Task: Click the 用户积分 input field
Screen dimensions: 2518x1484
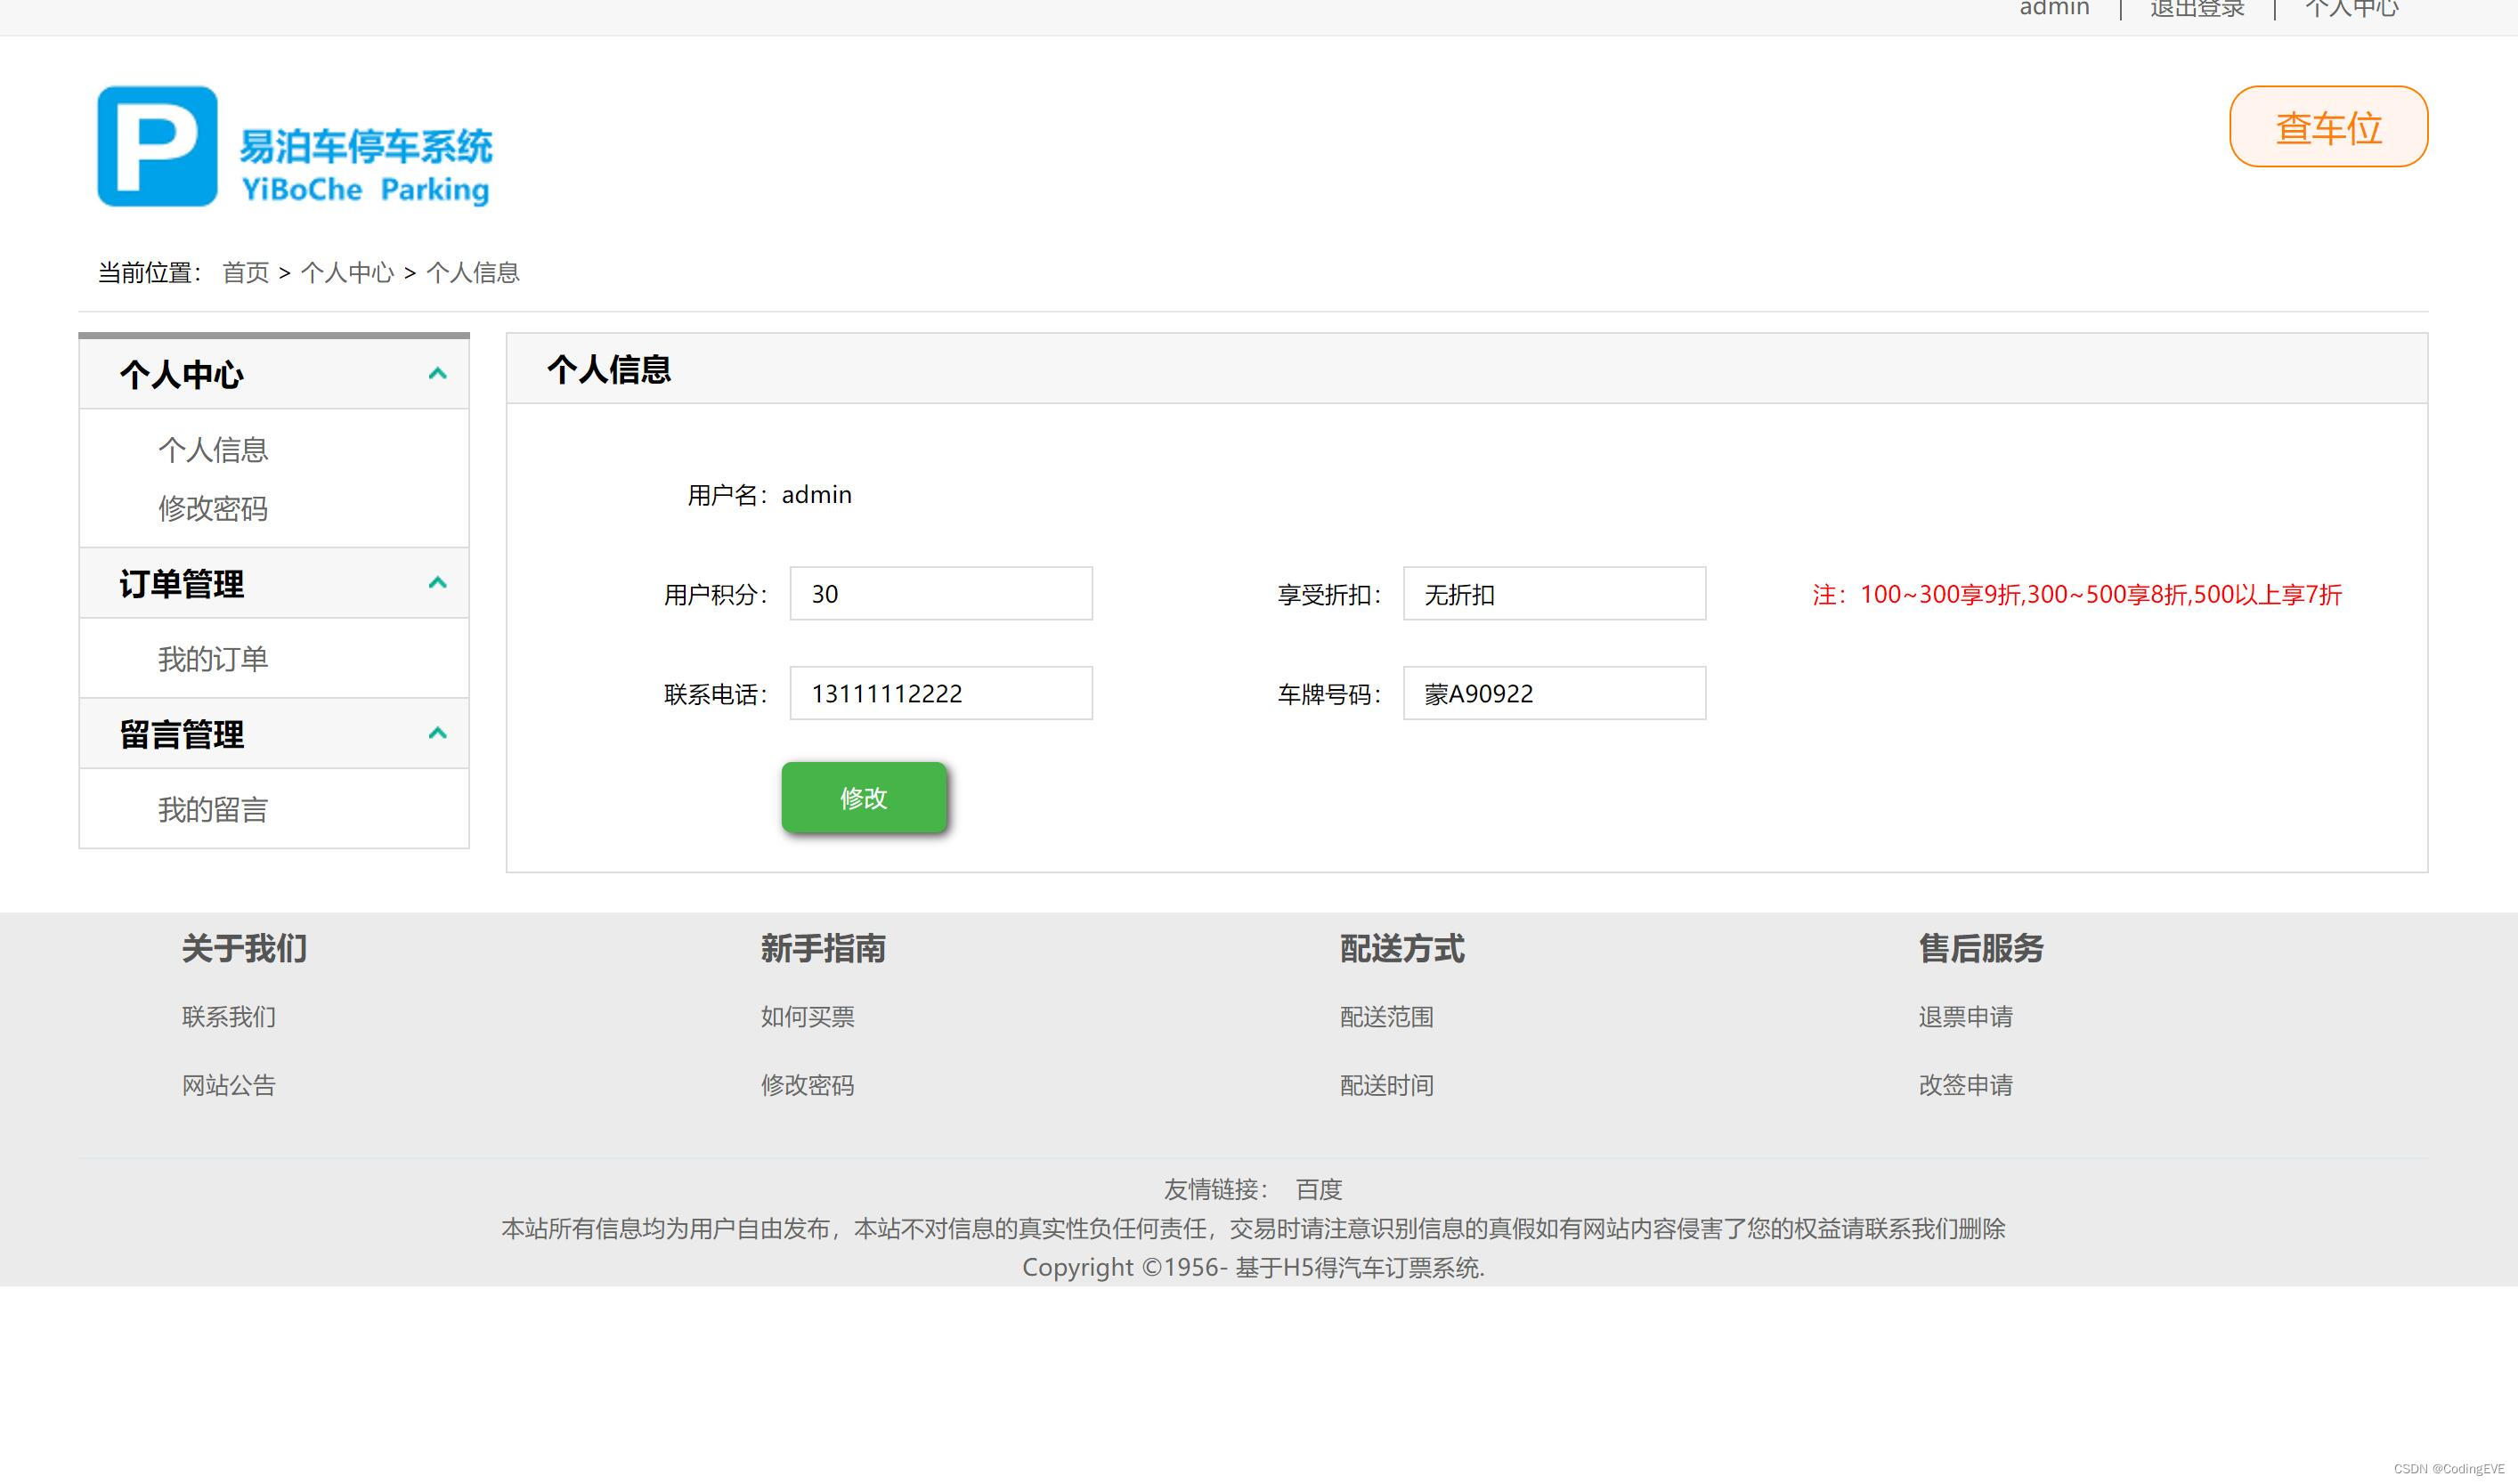Action: click(940, 594)
